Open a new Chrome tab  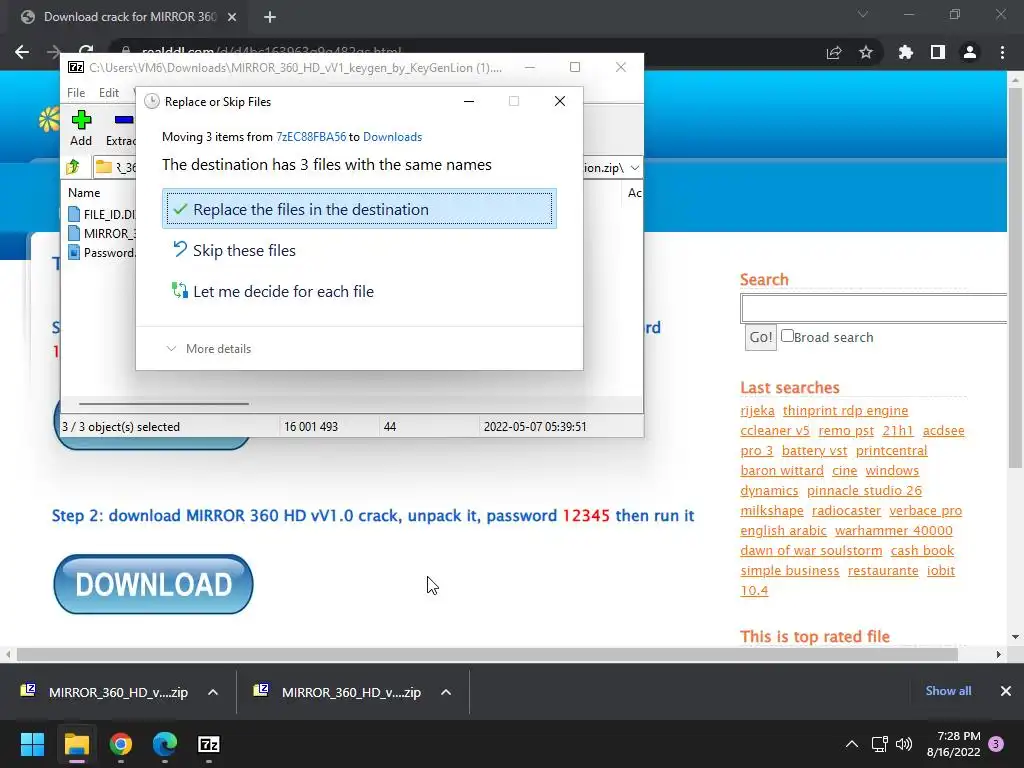[x=270, y=18]
